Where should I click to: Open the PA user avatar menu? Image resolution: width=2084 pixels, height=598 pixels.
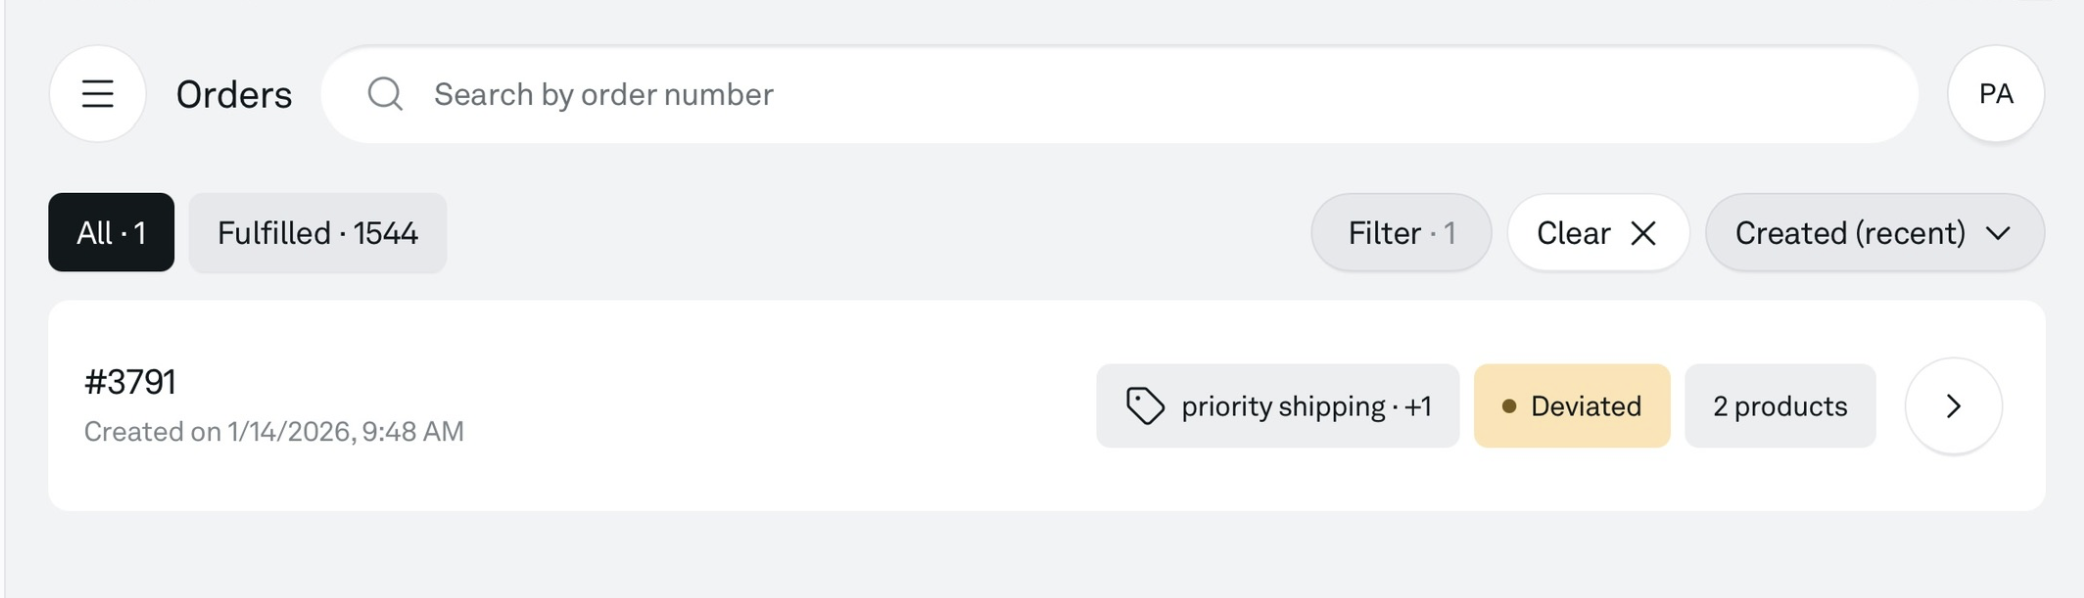[1995, 94]
